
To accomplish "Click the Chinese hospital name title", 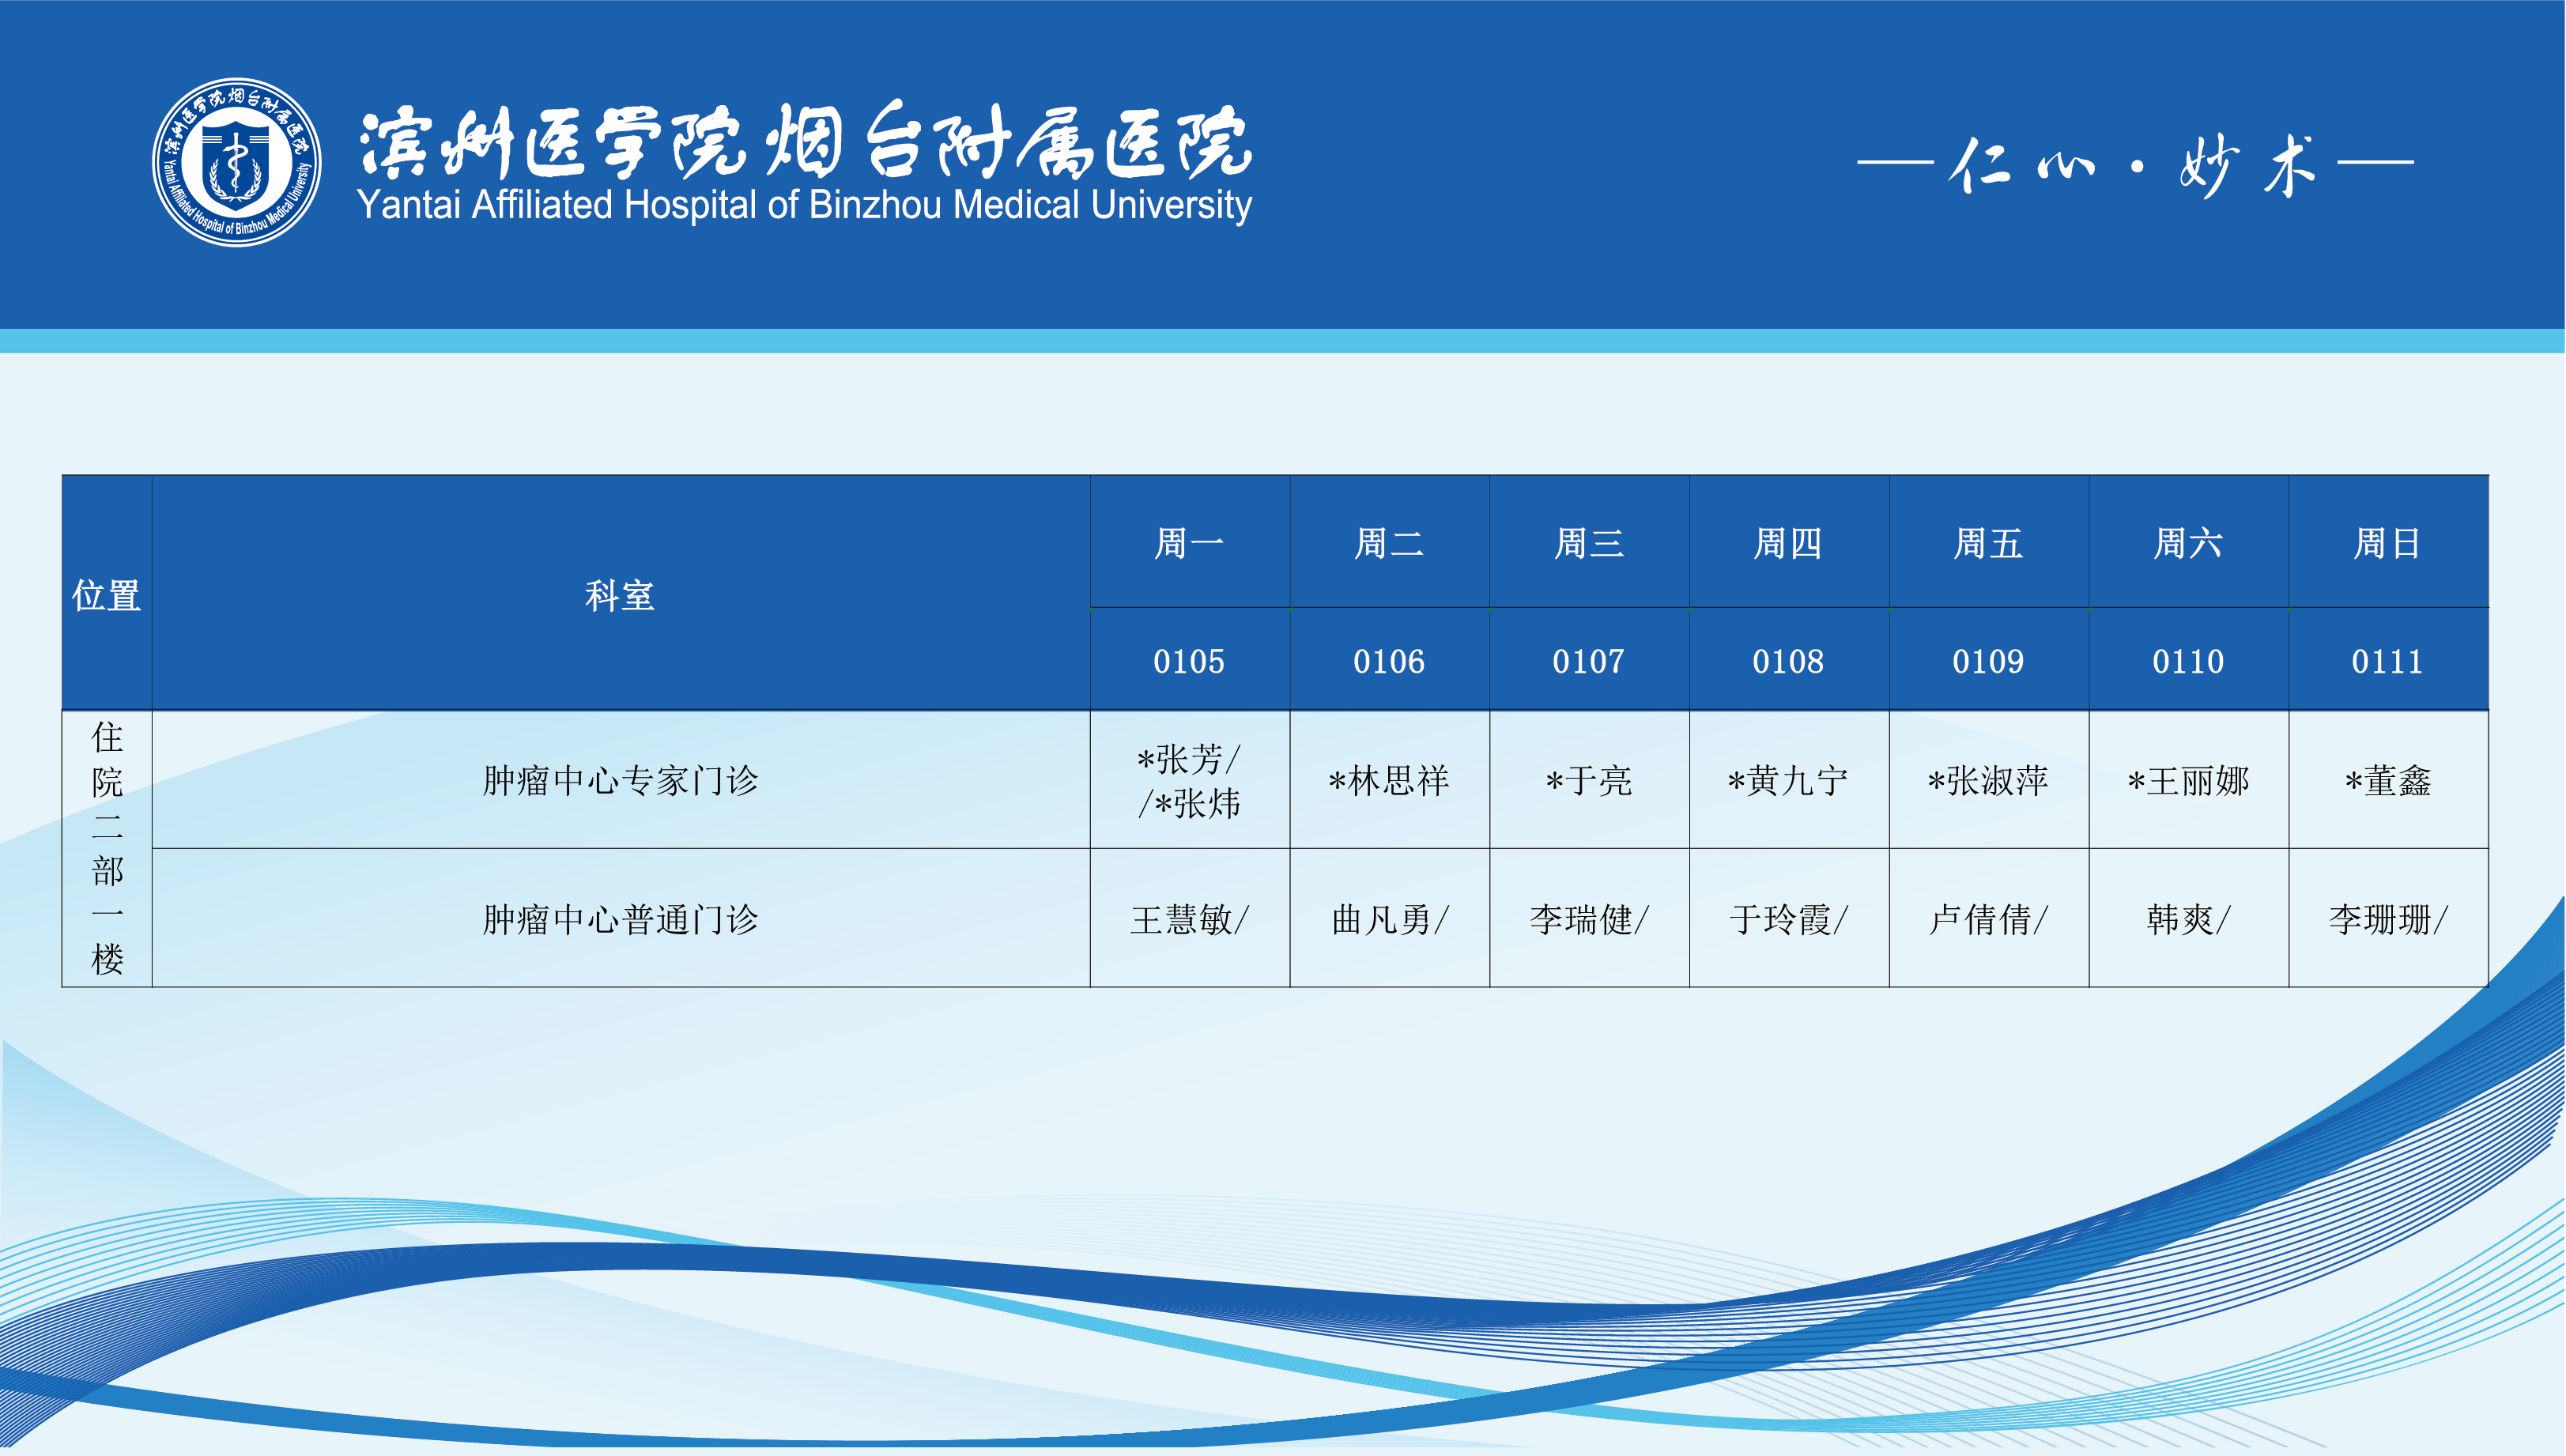I will tap(805, 142).
